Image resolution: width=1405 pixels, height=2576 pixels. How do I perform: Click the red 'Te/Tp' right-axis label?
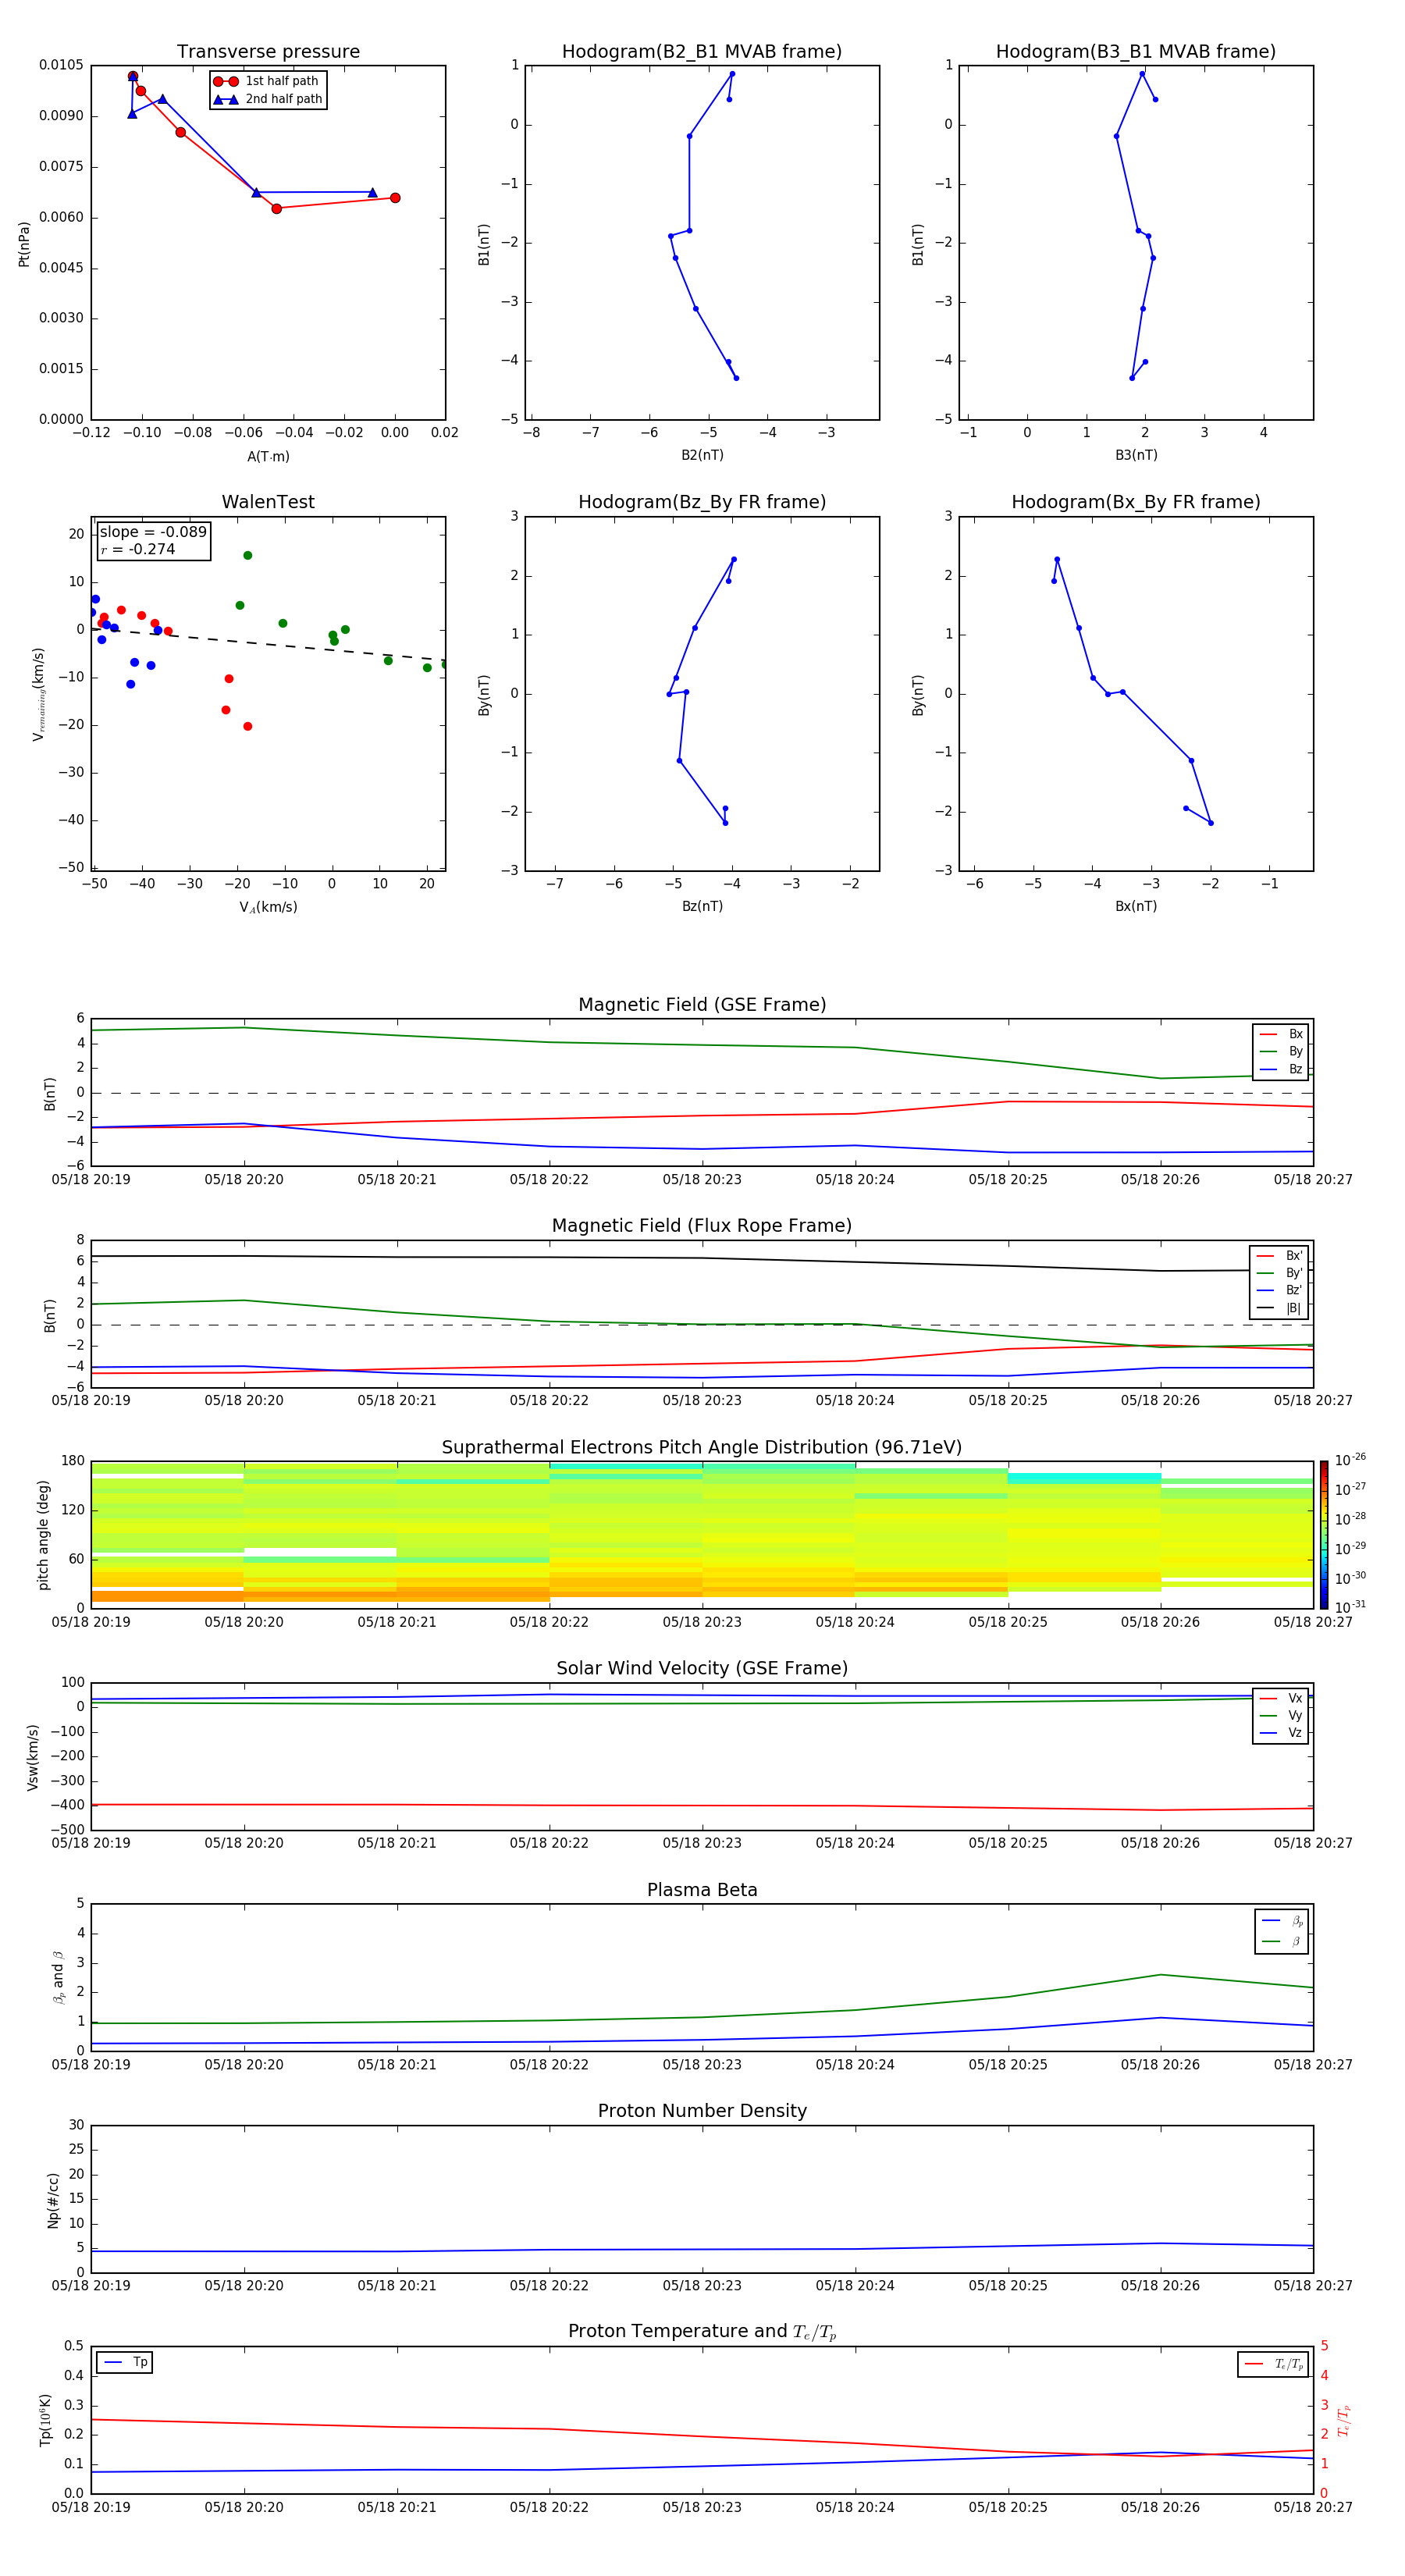pos(1344,2421)
